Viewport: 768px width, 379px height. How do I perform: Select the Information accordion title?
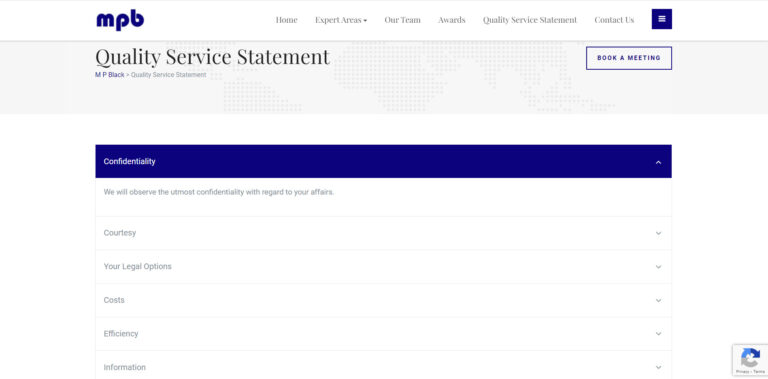tap(124, 367)
